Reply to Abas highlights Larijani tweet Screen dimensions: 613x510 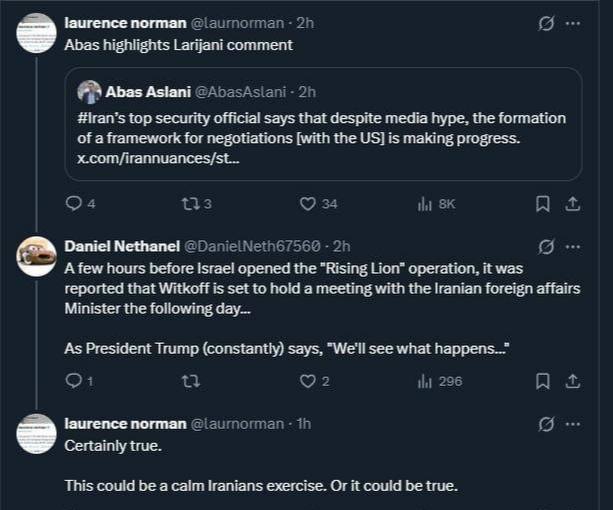point(73,203)
